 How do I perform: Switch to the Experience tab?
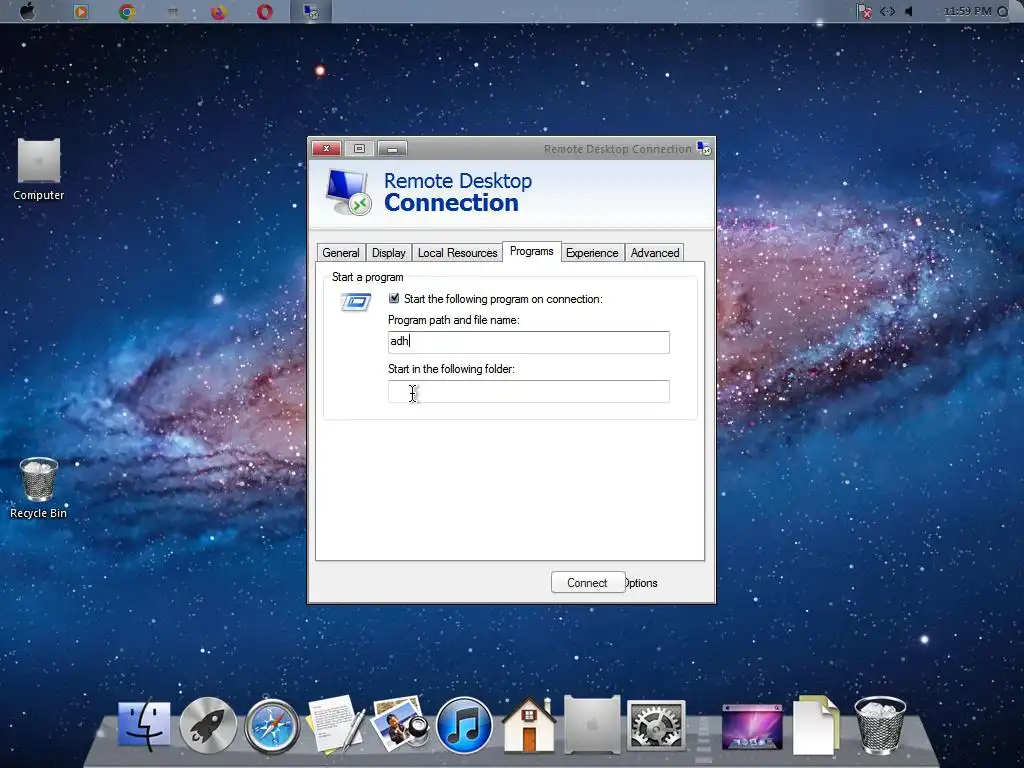pyautogui.click(x=592, y=253)
